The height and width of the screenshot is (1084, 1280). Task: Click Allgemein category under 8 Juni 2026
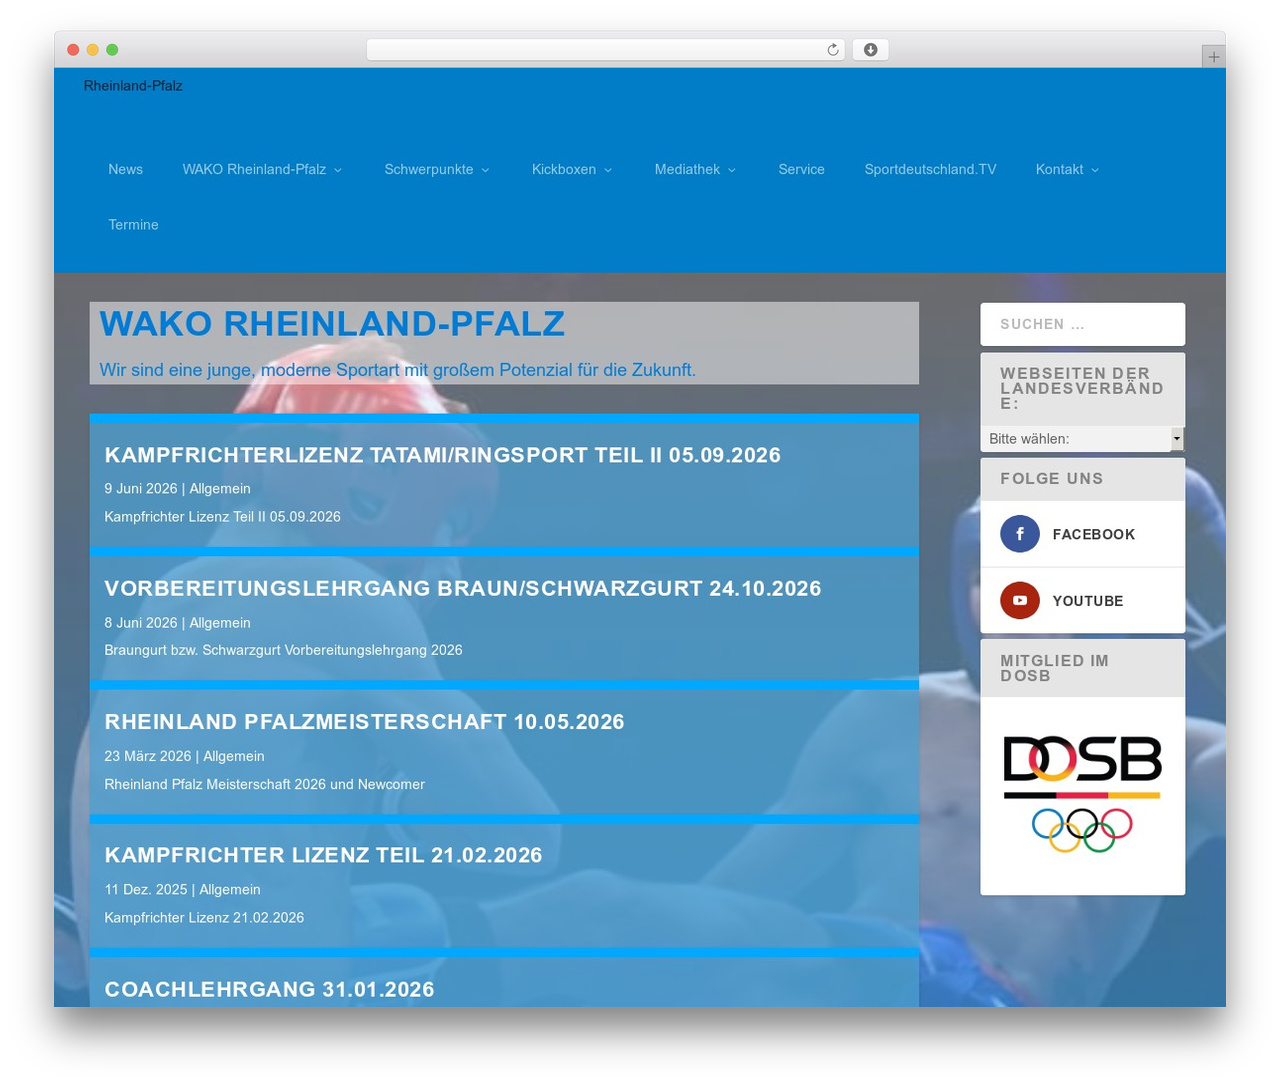[220, 623]
